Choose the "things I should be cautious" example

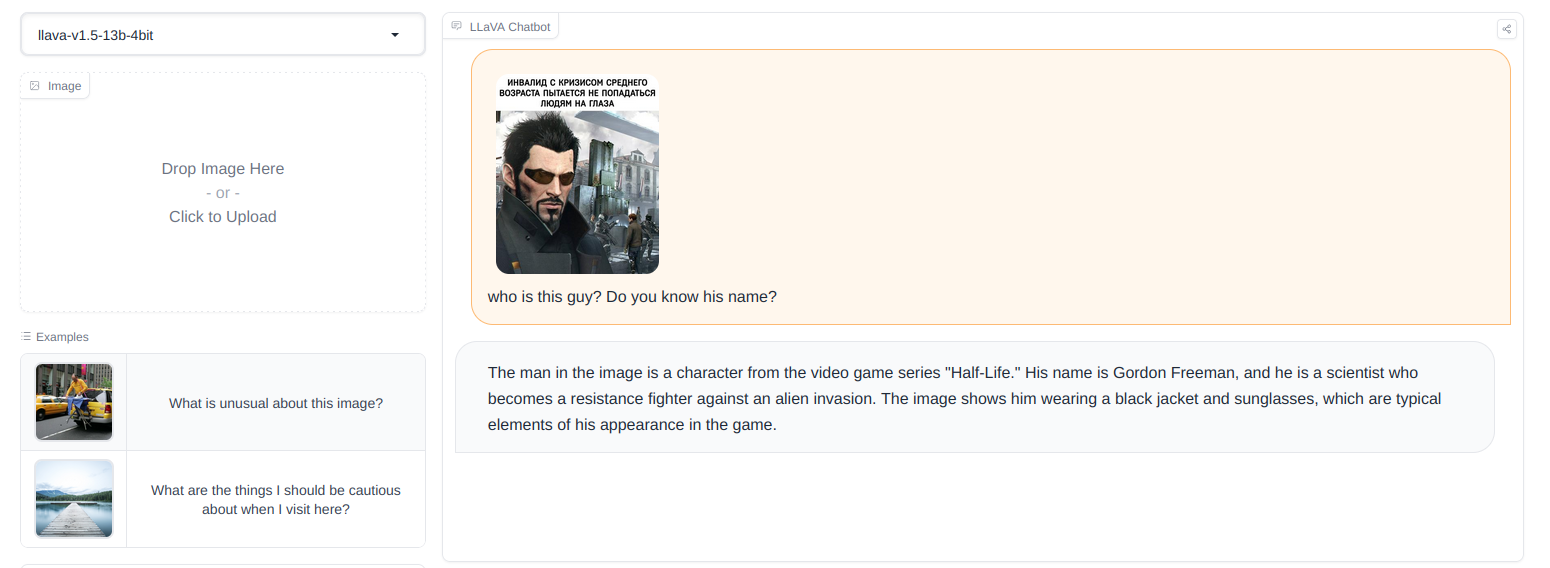click(x=276, y=499)
